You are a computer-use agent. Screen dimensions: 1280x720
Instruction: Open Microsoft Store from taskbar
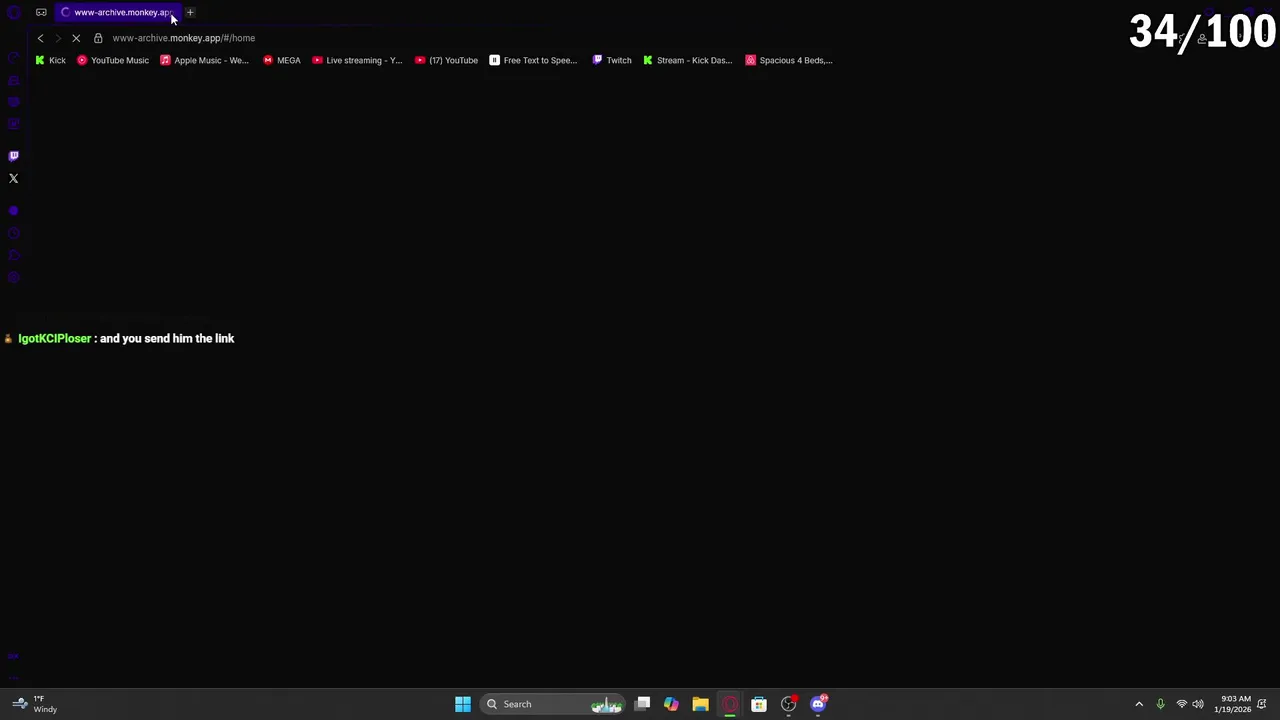759,704
